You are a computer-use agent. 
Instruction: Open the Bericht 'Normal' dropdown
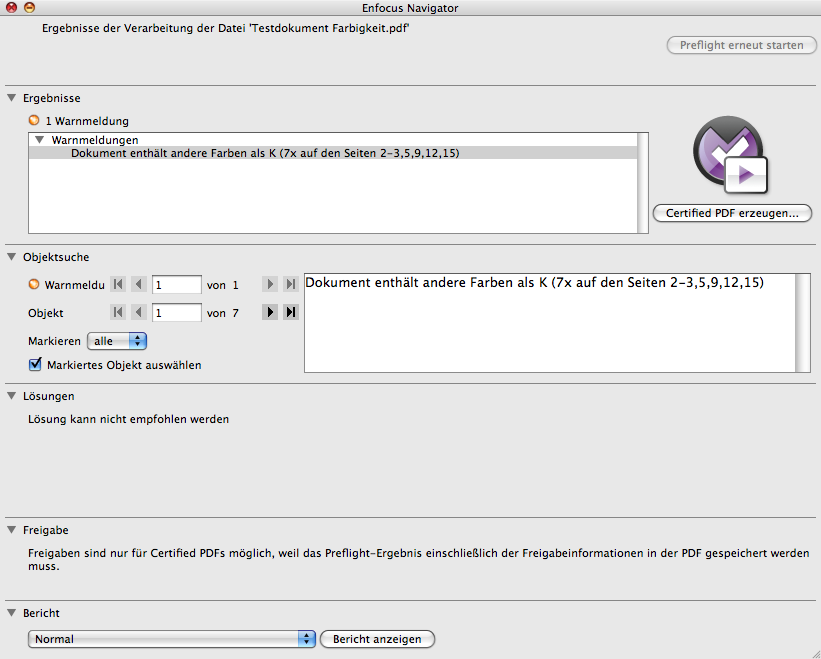[x=171, y=639]
